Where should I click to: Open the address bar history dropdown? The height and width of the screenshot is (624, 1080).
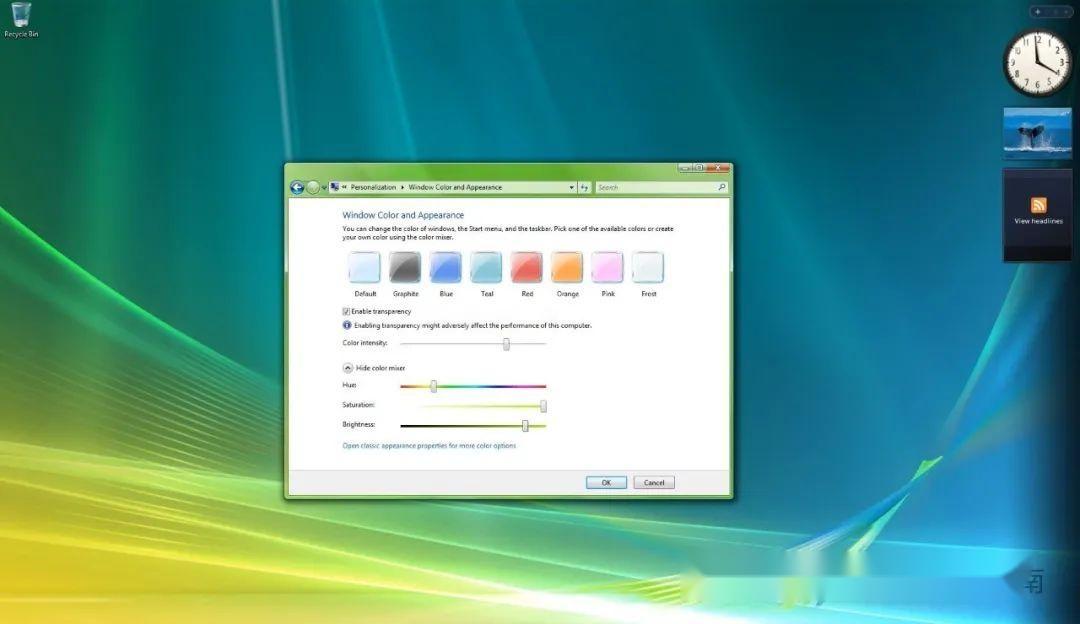click(x=572, y=187)
